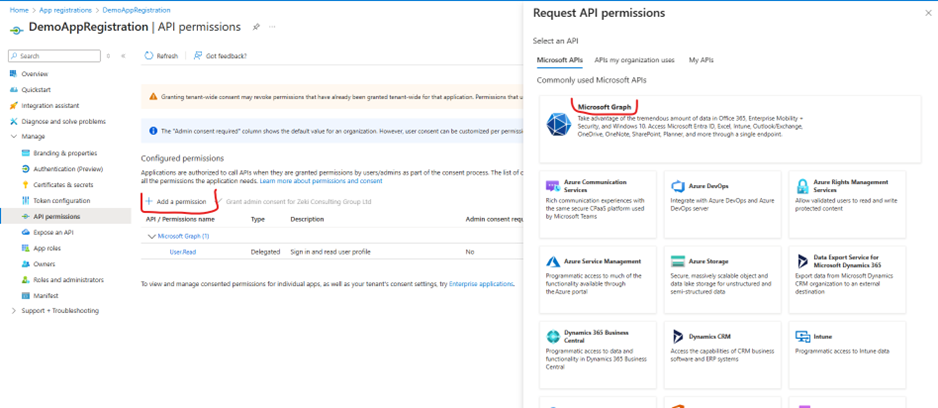The height and width of the screenshot is (408, 938).
Task: Select the Azure Rights Management Services icon
Action: (802, 187)
